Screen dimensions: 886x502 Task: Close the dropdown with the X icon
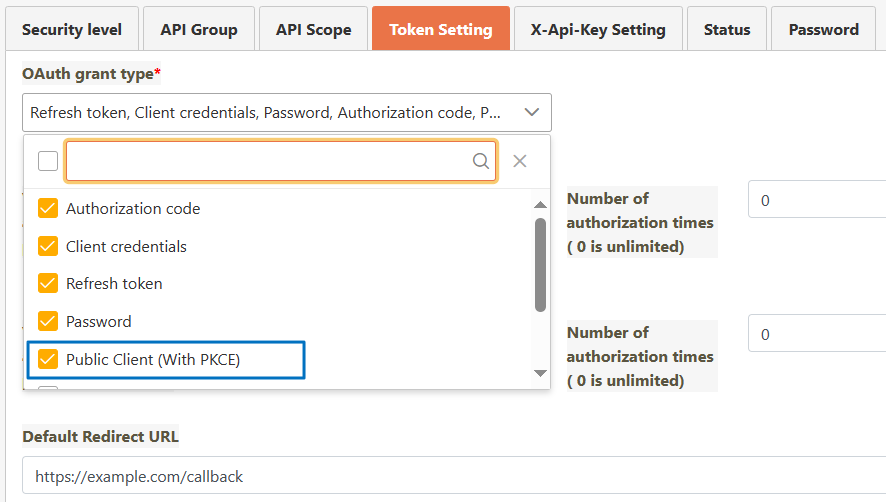click(x=520, y=161)
